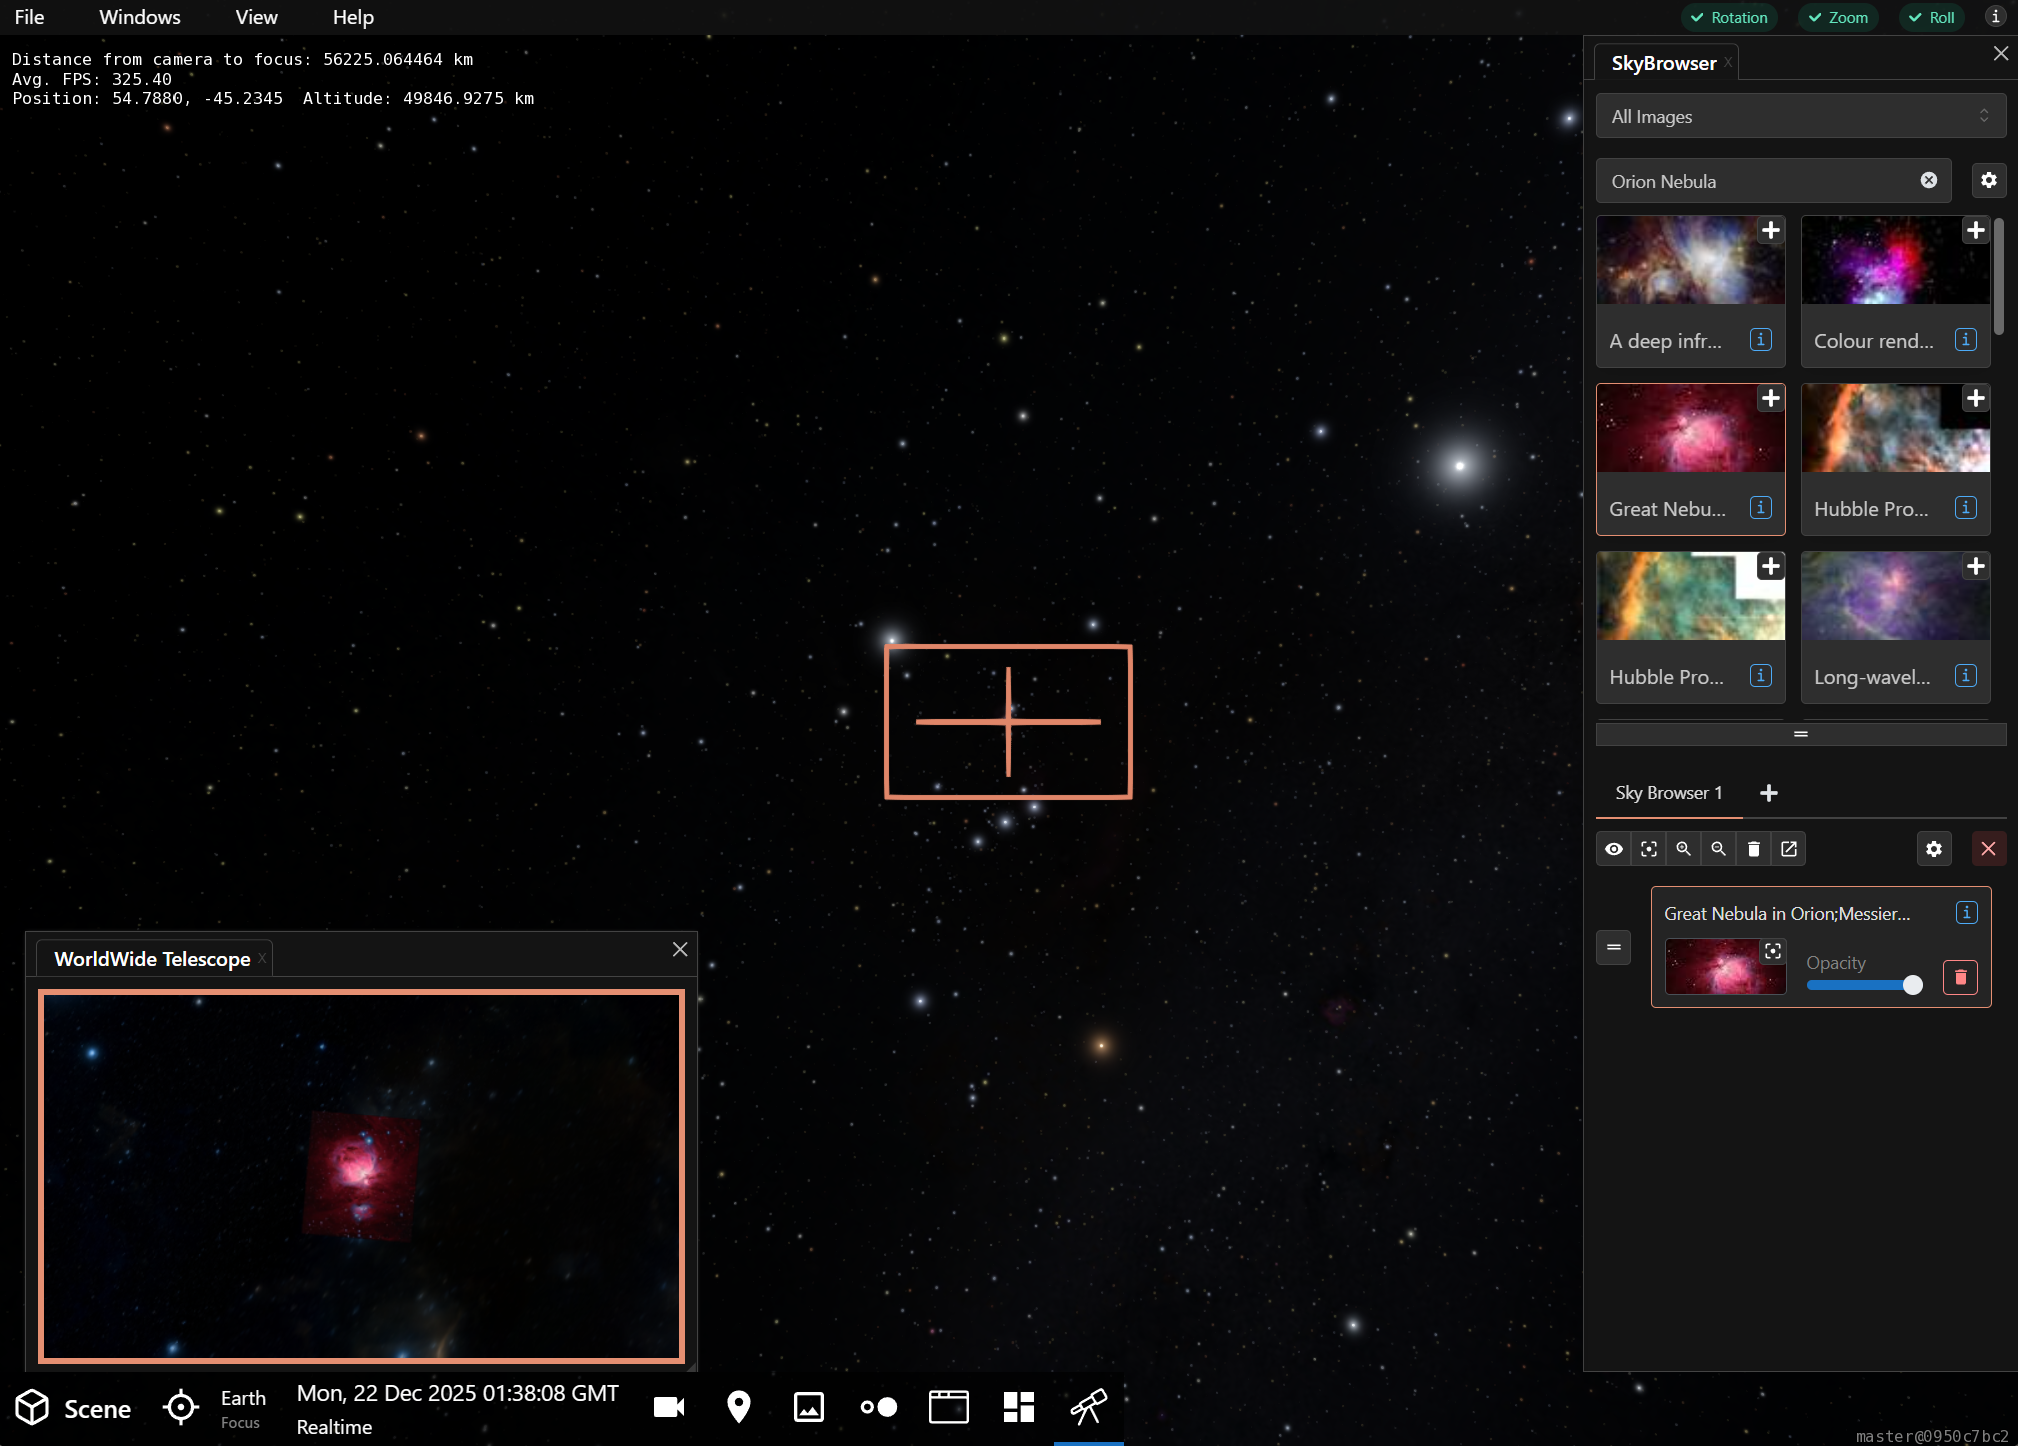
Task: Open the camera recording panel
Action: [x=669, y=1407]
